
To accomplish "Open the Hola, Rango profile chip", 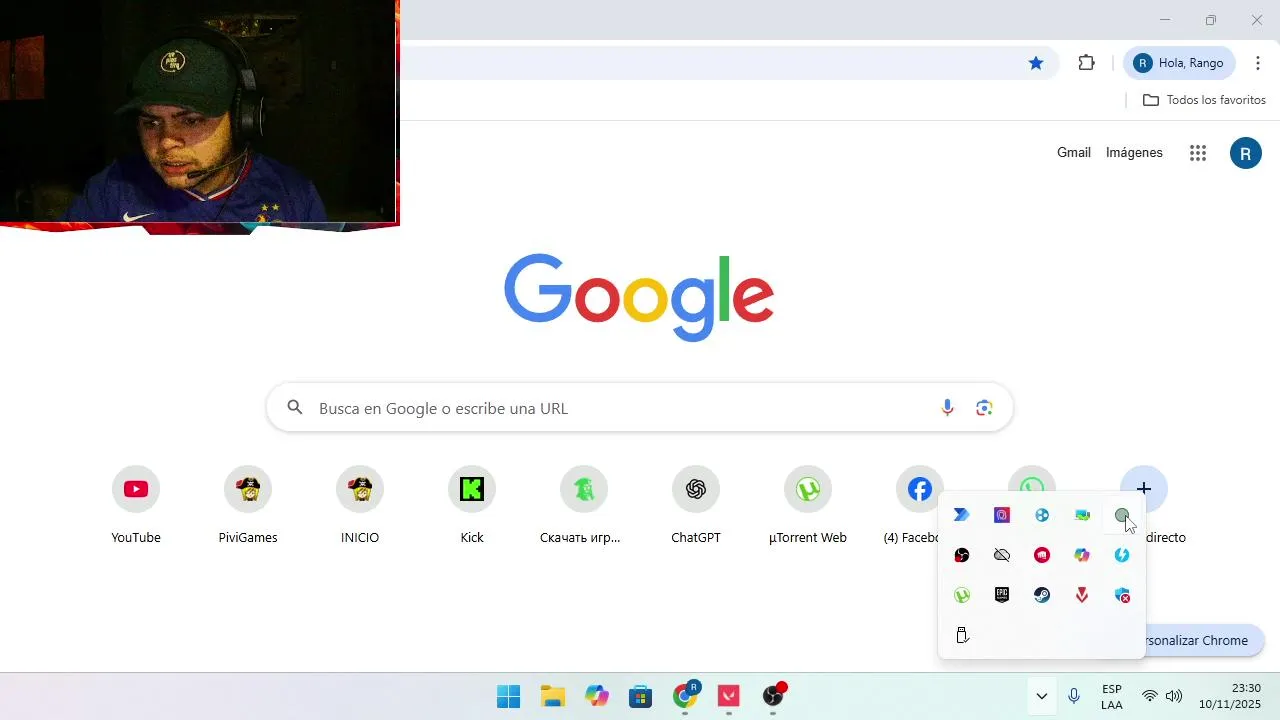I will pyautogui.click(x=1180, y=63).
